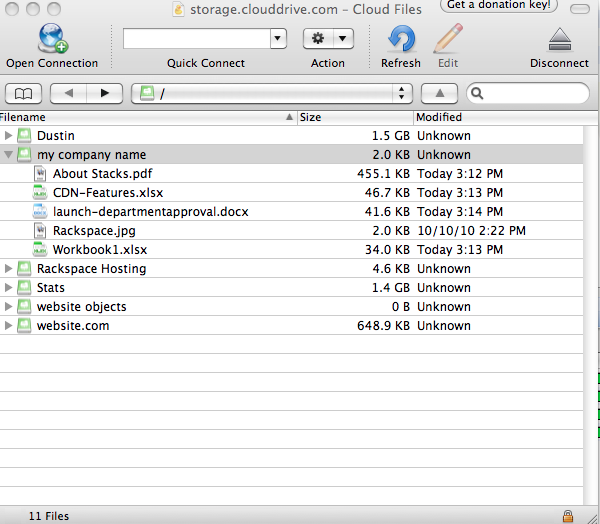Click the launch-departmentapproval.docx file icon
The image size is (600, 524).
pyautogui.click(x=40, y=211)
